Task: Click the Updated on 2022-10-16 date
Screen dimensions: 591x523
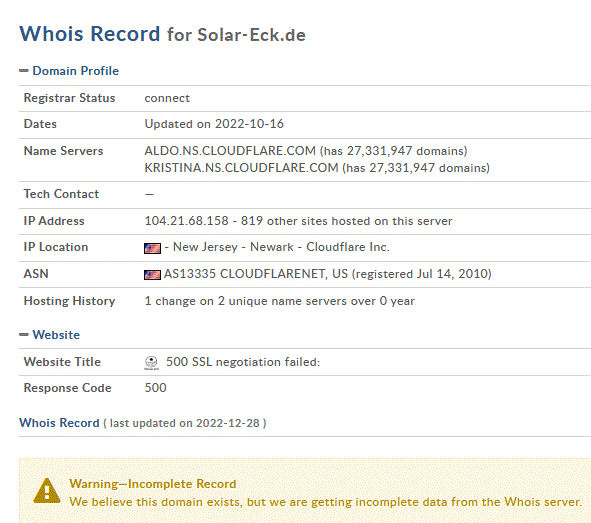Action: click(x=214, y=124)
